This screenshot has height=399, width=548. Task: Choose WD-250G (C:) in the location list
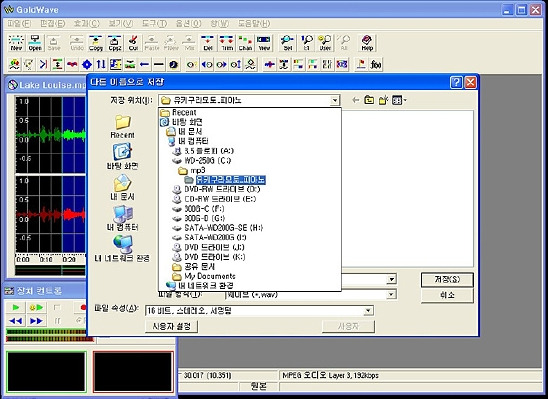tap(201, 161)
